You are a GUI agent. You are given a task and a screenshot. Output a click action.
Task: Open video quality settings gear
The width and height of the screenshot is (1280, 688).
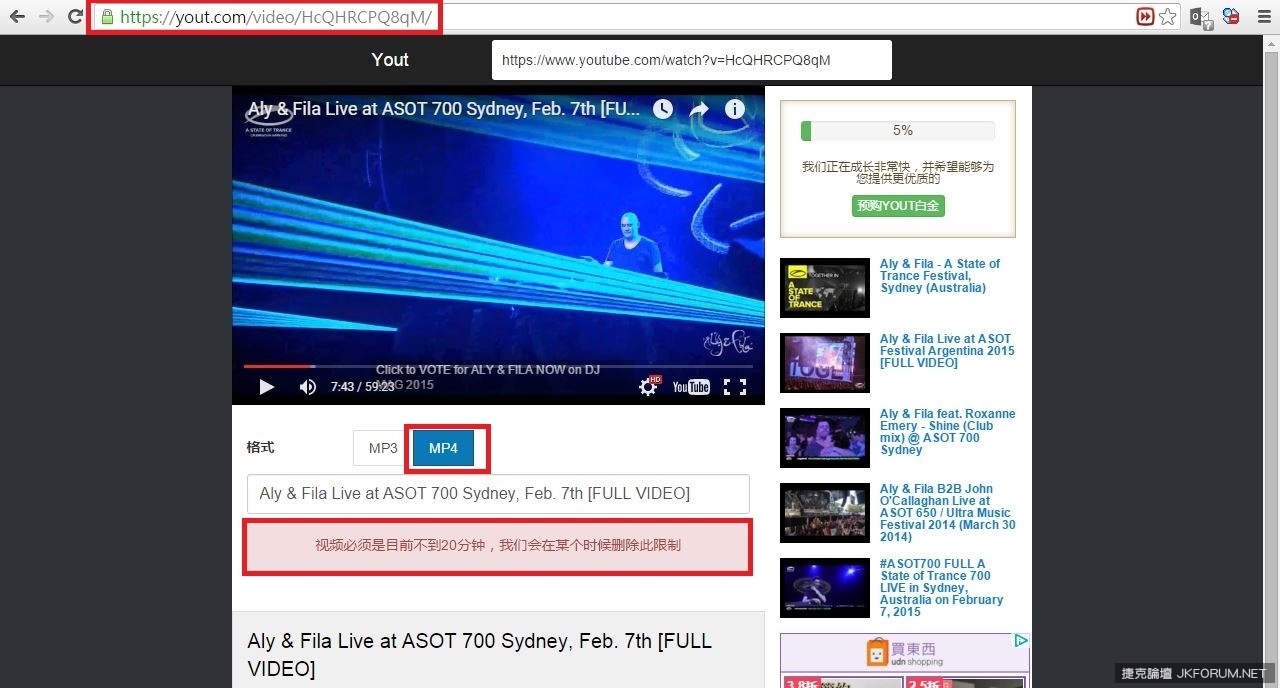point(648,387)
